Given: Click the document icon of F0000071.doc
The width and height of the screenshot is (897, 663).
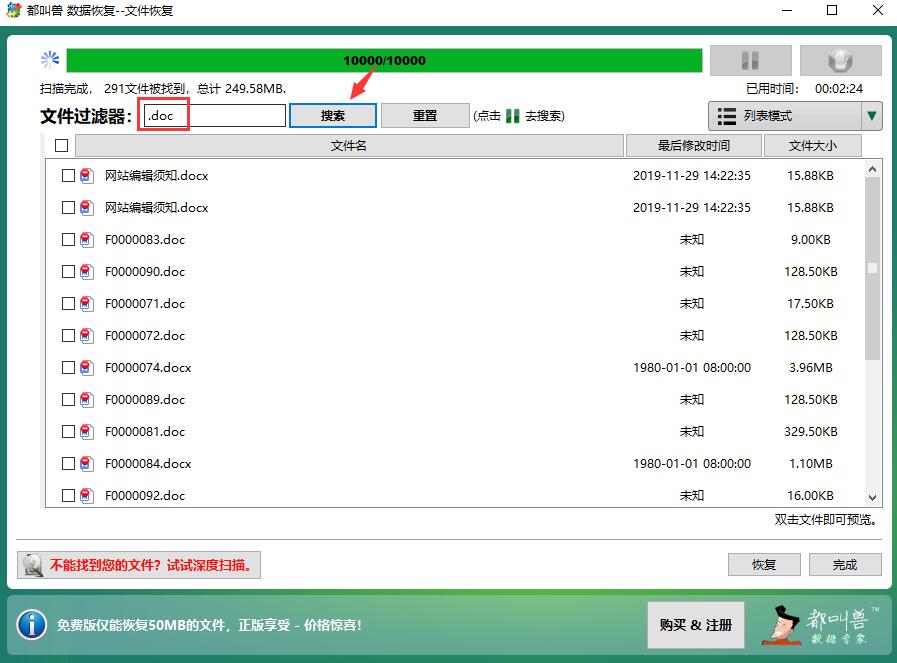Looking at the screenshot, I should [x=87, y=304].
